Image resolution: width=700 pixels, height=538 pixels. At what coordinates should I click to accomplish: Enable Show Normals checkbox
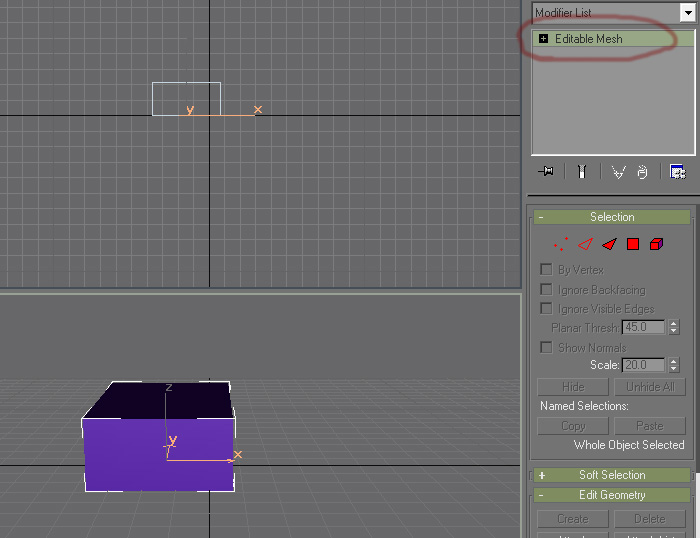pyautogui.click(x=546, y=347)
